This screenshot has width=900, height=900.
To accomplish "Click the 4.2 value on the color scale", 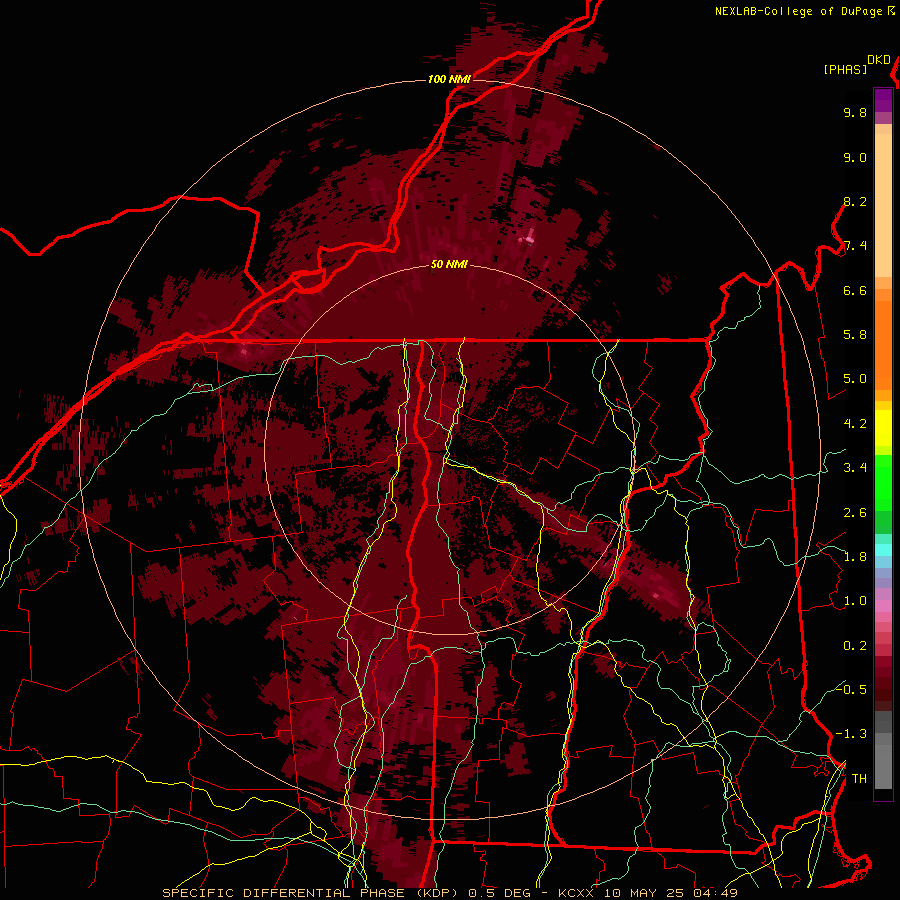I will (855, 424).
